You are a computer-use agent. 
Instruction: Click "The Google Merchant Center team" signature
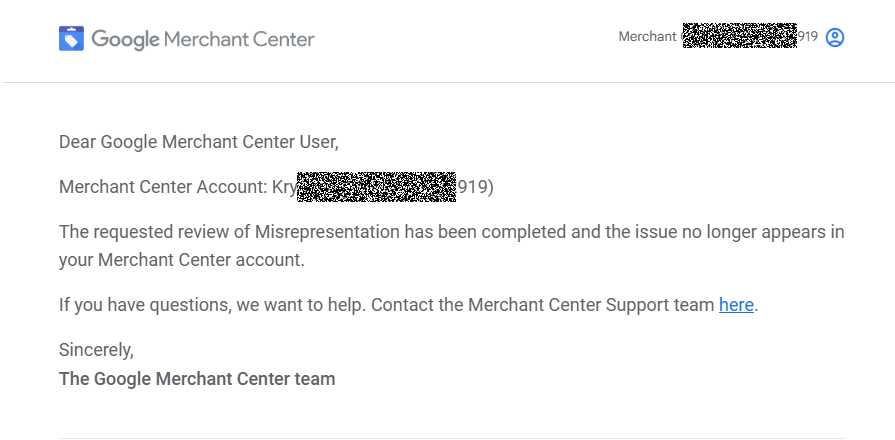(x=197, y=379)
